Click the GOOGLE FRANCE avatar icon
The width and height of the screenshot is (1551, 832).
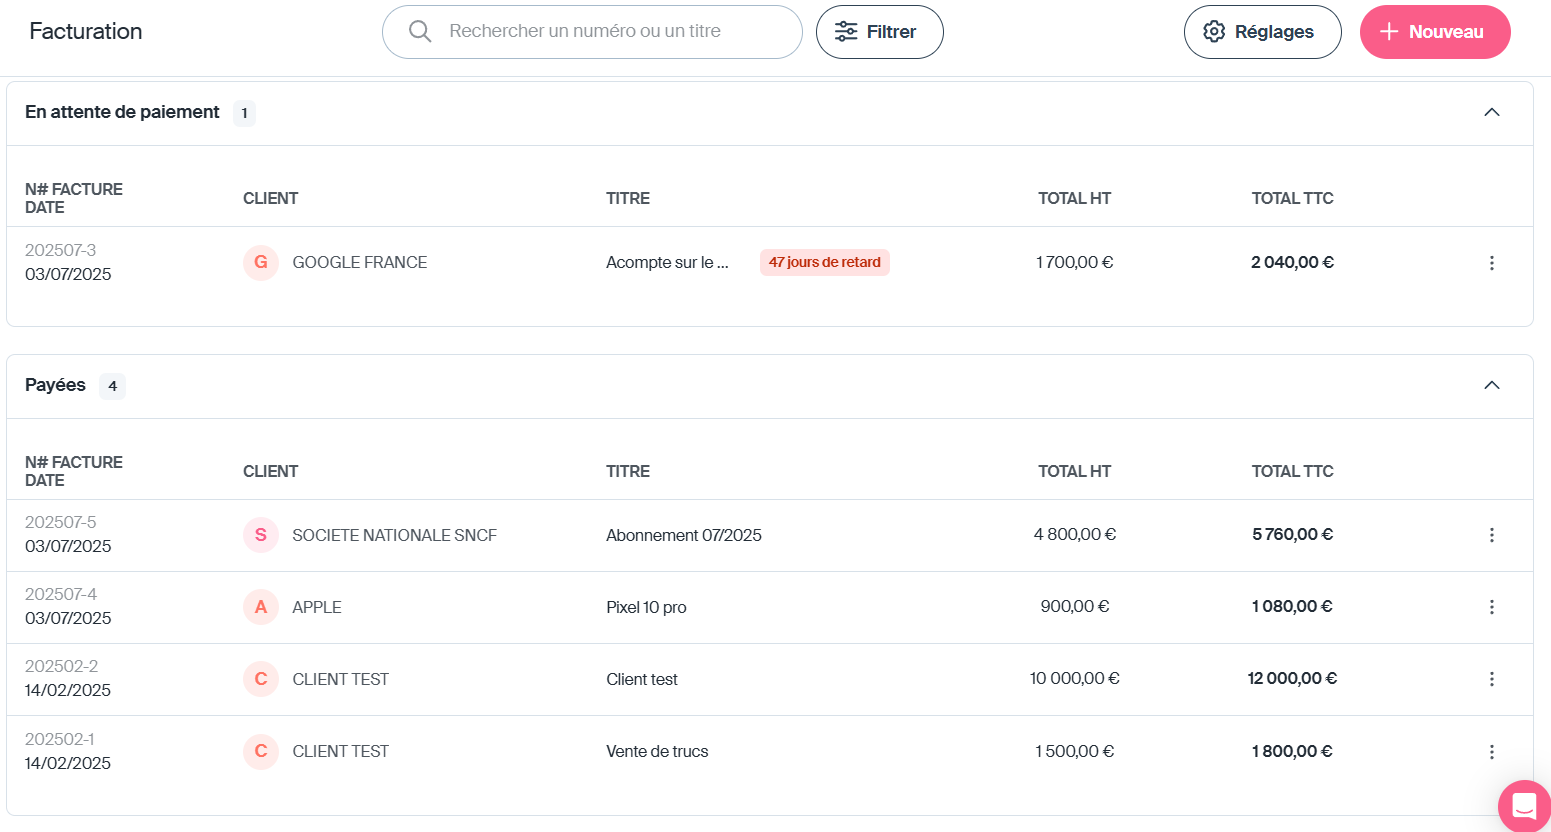pyautogui.click(x=261, y=263)
